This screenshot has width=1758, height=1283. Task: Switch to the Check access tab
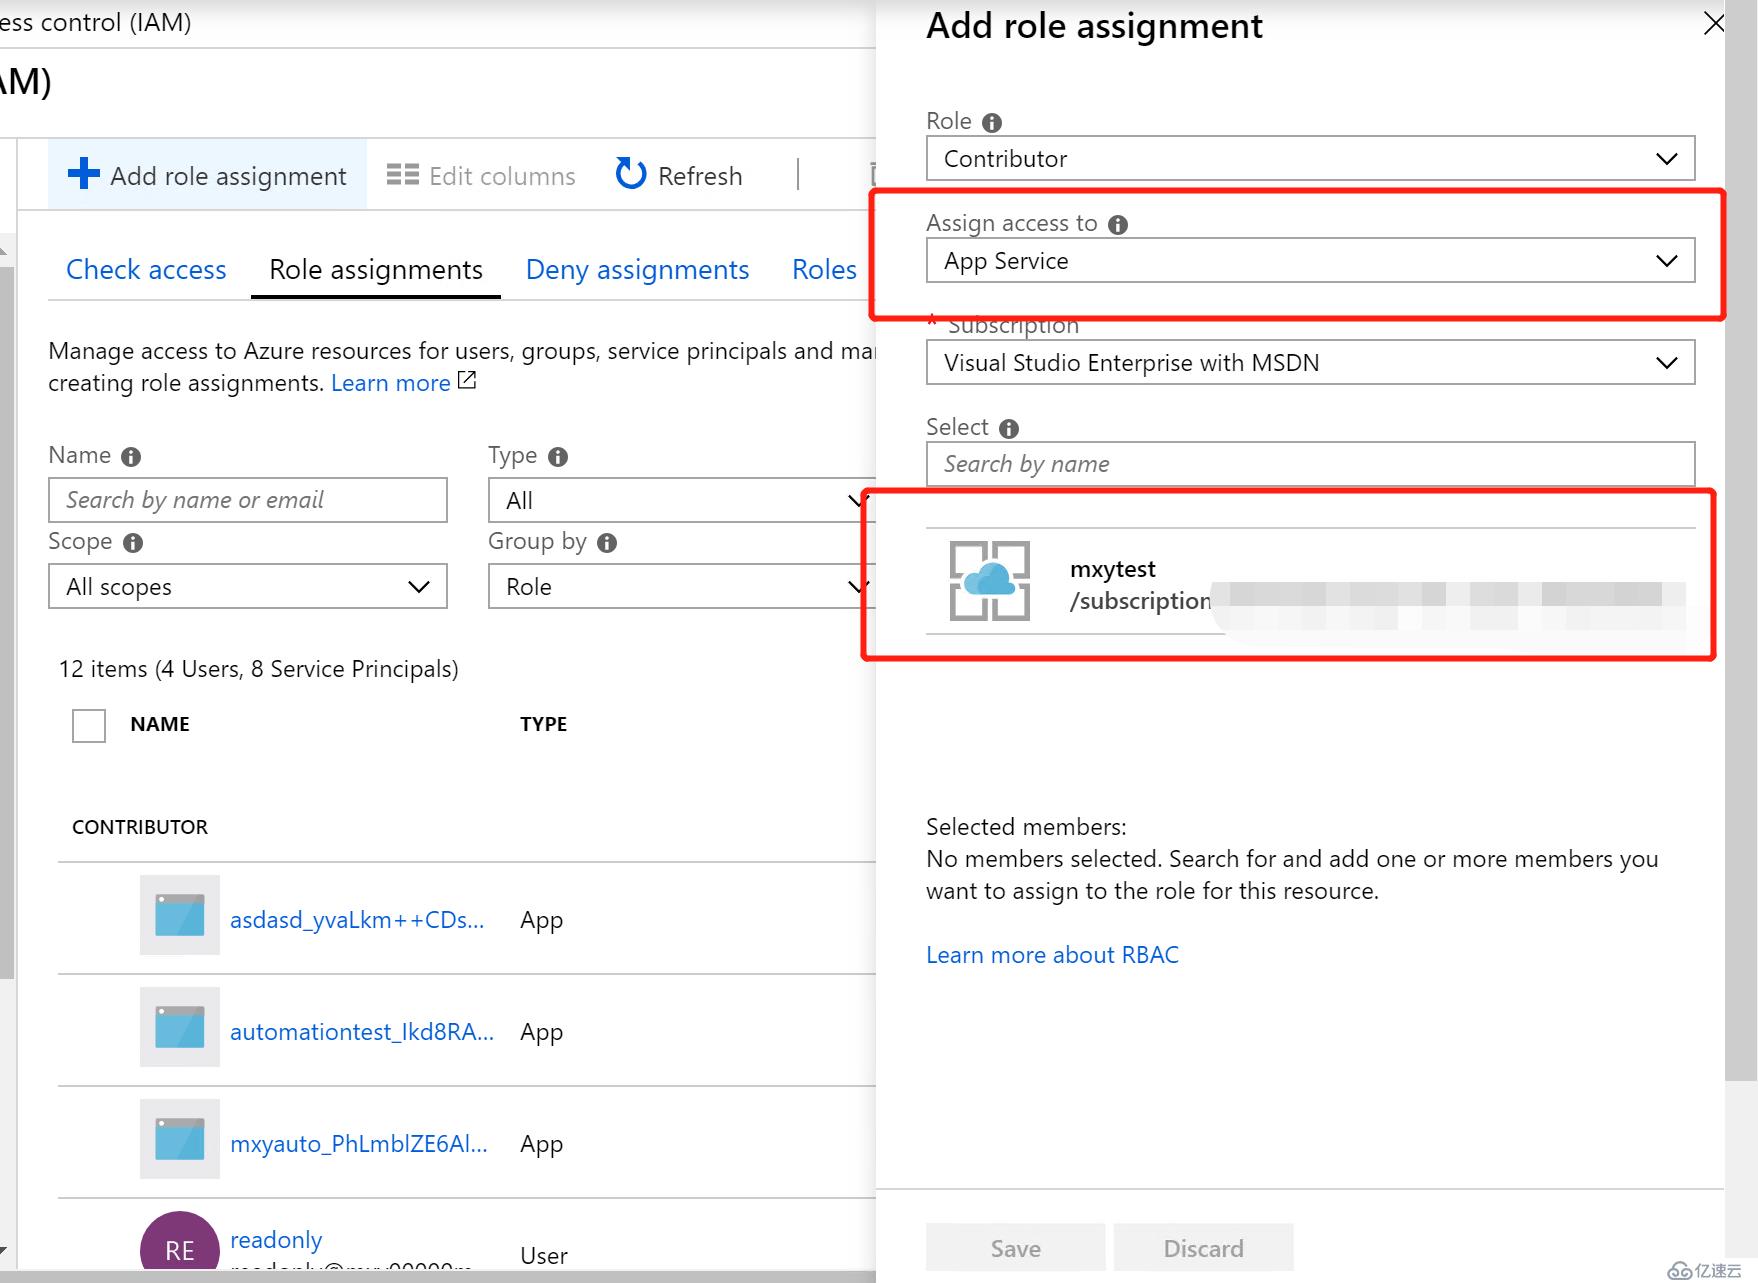pyautogui.click(x=146, y=270)
